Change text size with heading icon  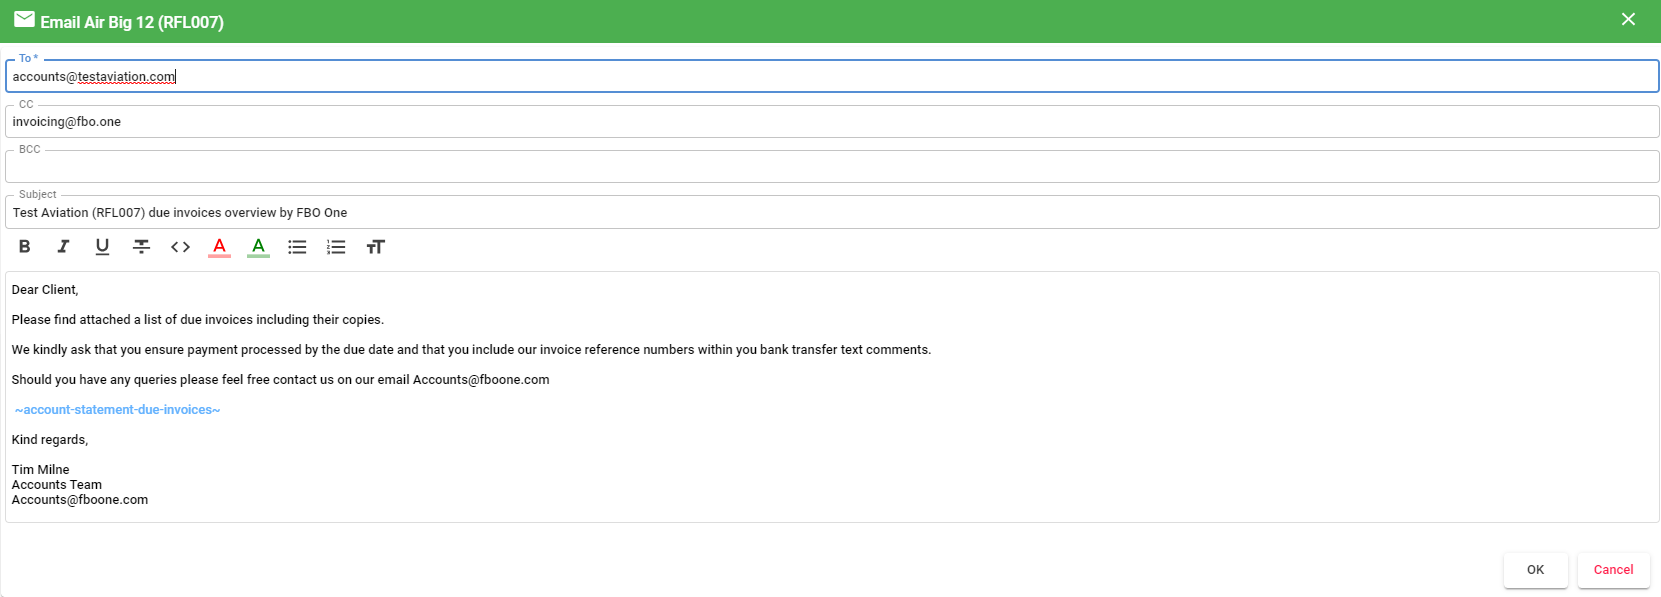375,247
